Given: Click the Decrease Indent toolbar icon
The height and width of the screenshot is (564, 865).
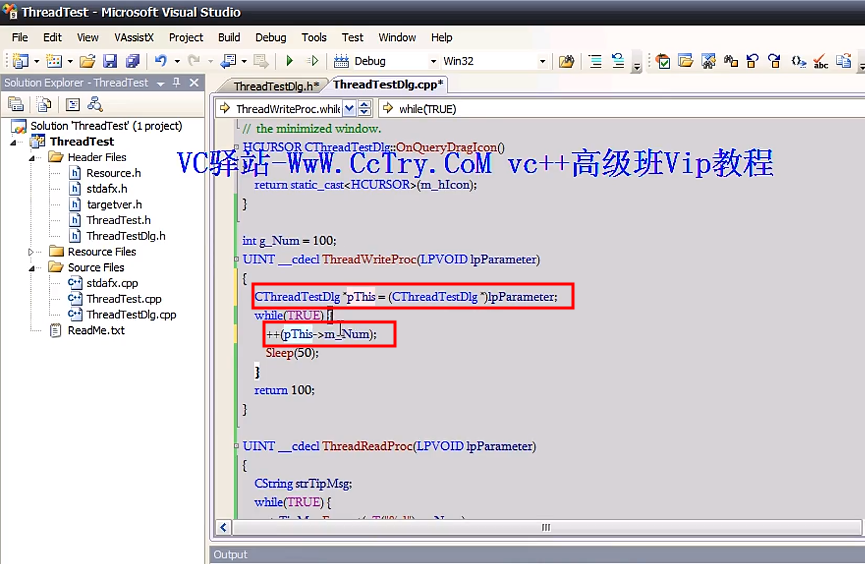Looking at the screenshot, I should point(618,61).
